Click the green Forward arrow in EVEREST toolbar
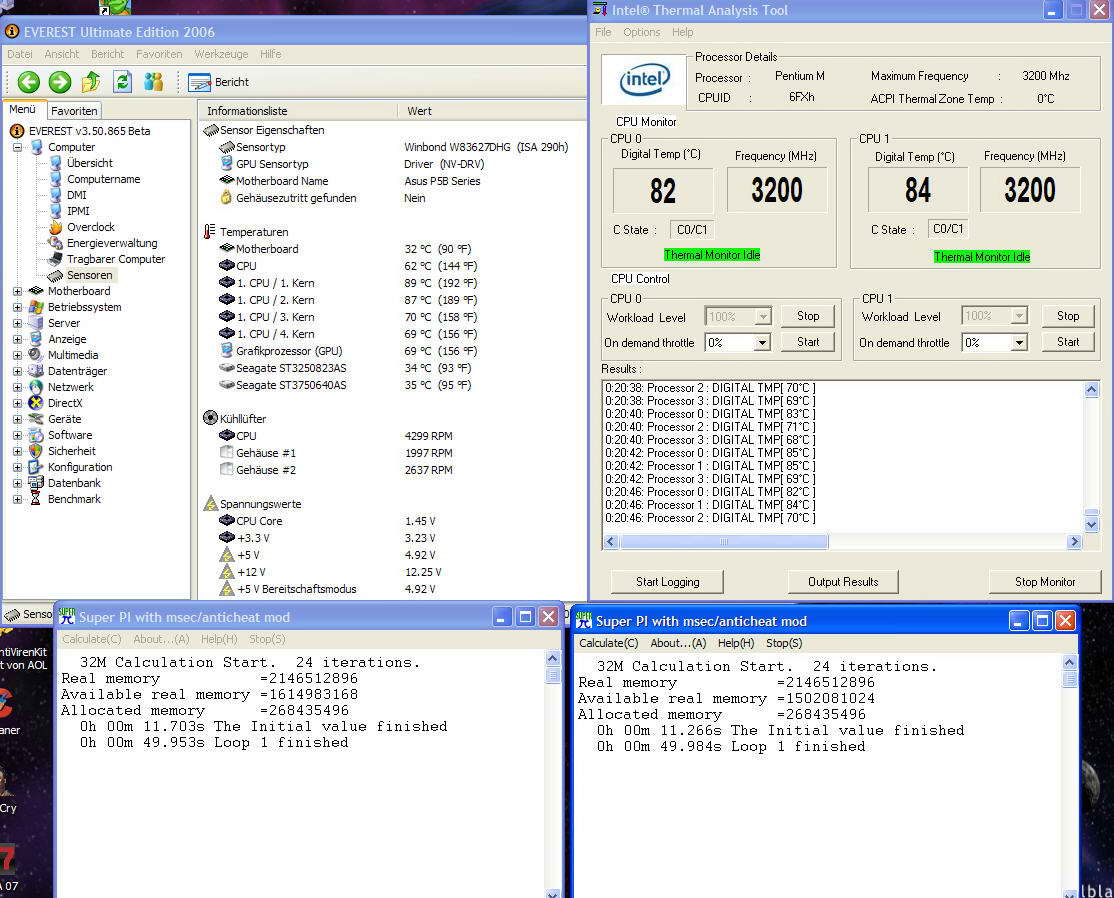This screenshot has width=1114, height=898. (x=60, y=82)
